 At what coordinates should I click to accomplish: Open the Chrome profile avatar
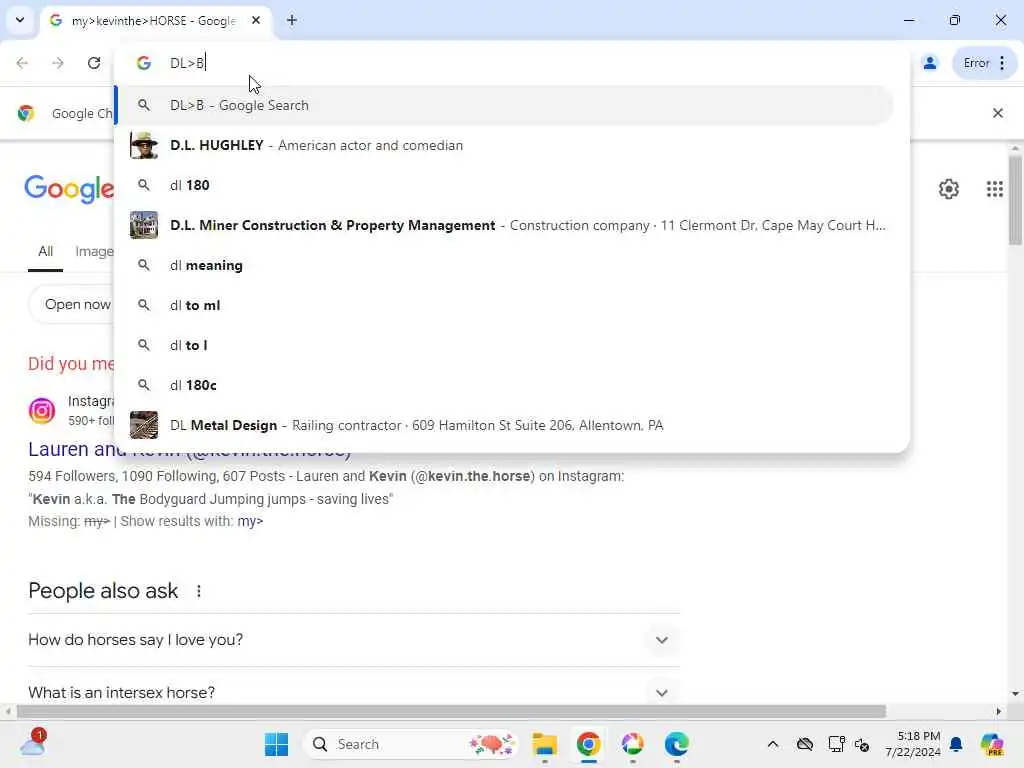coord(929,63)
